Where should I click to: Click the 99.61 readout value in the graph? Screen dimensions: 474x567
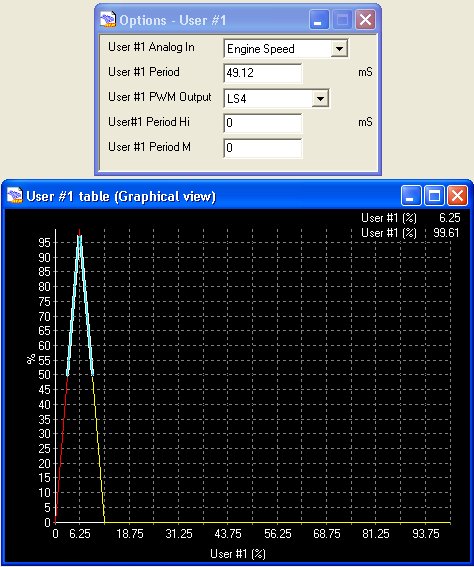(446, 233)
